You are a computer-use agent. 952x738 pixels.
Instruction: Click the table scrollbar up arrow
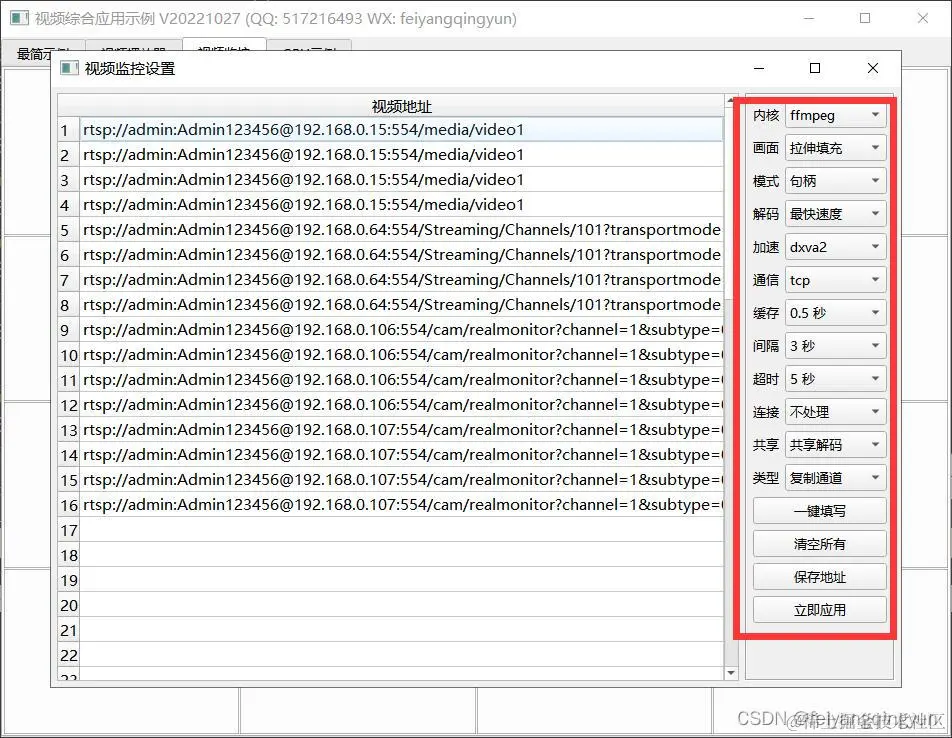731,100
